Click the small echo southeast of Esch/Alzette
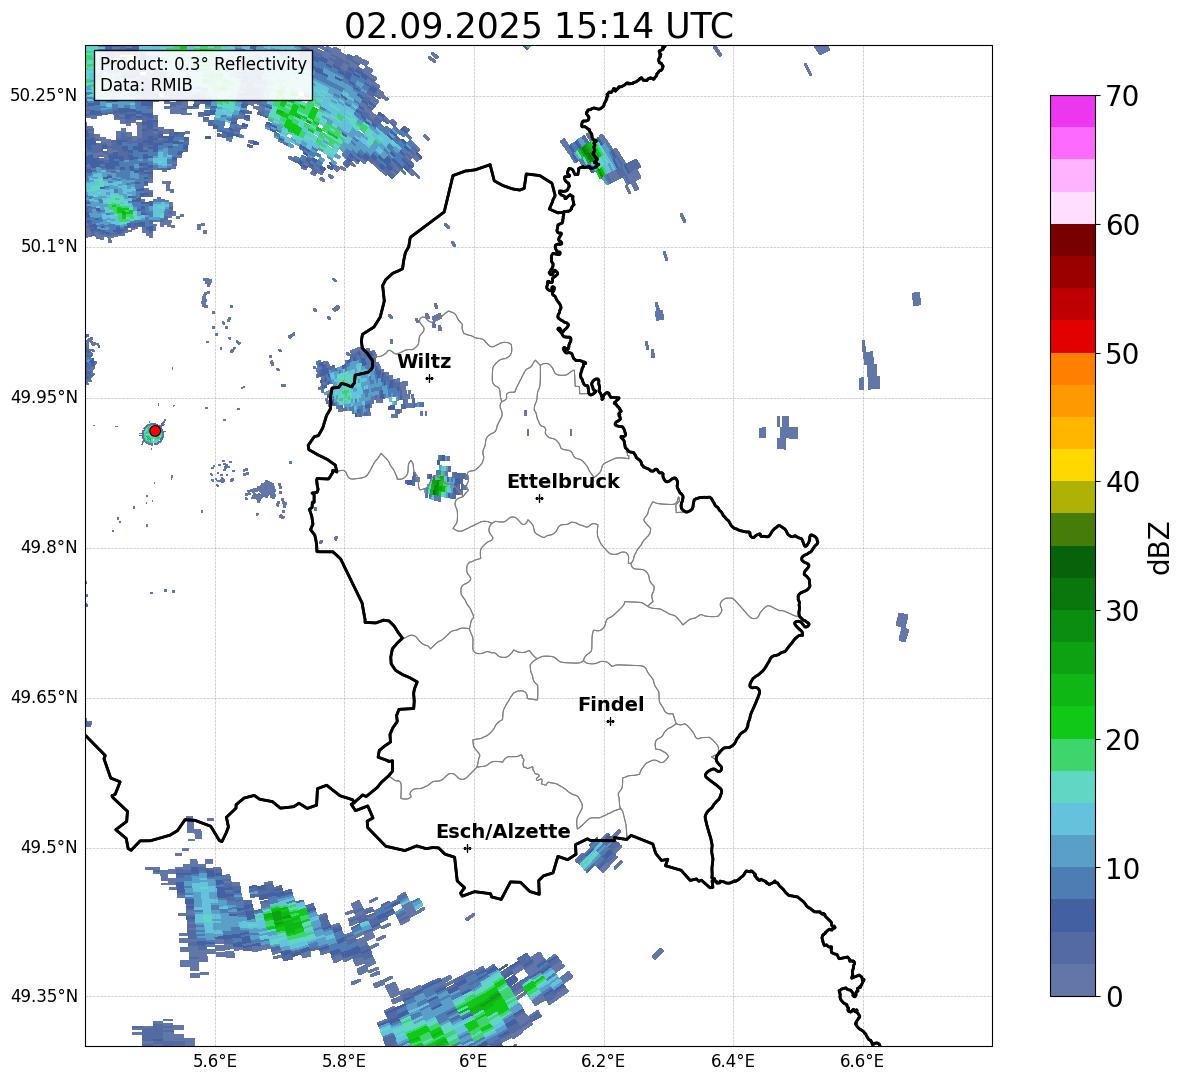This screenshot has width=1184, height=1081. coord(599,853)
